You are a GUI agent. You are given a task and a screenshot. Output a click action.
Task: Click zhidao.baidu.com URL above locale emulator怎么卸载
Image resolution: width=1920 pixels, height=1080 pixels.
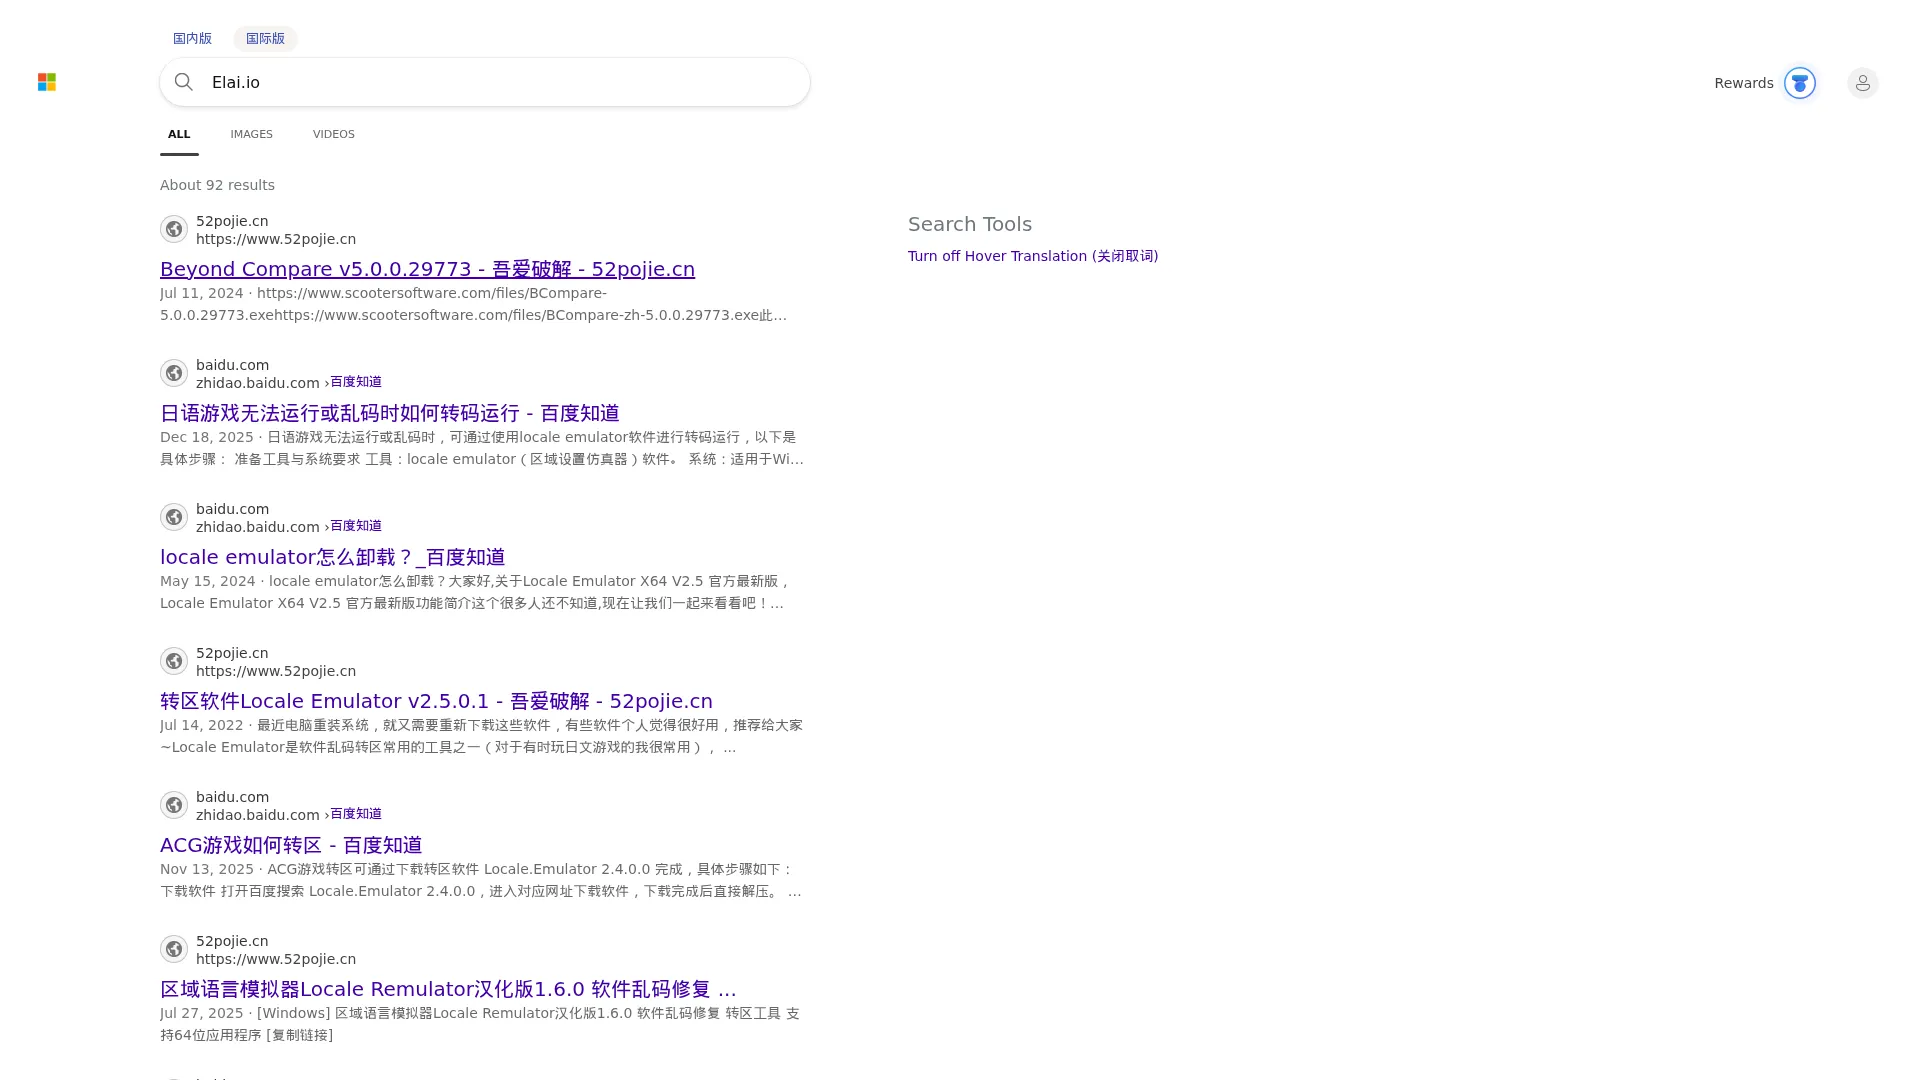(x=258, y=527)
